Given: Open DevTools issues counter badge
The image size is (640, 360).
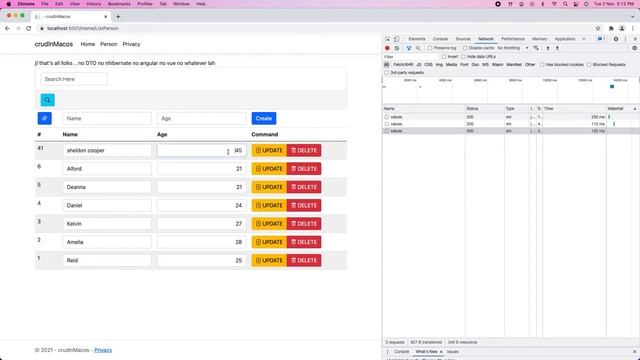Looking at the screenshot, I should tap(601, 39).
